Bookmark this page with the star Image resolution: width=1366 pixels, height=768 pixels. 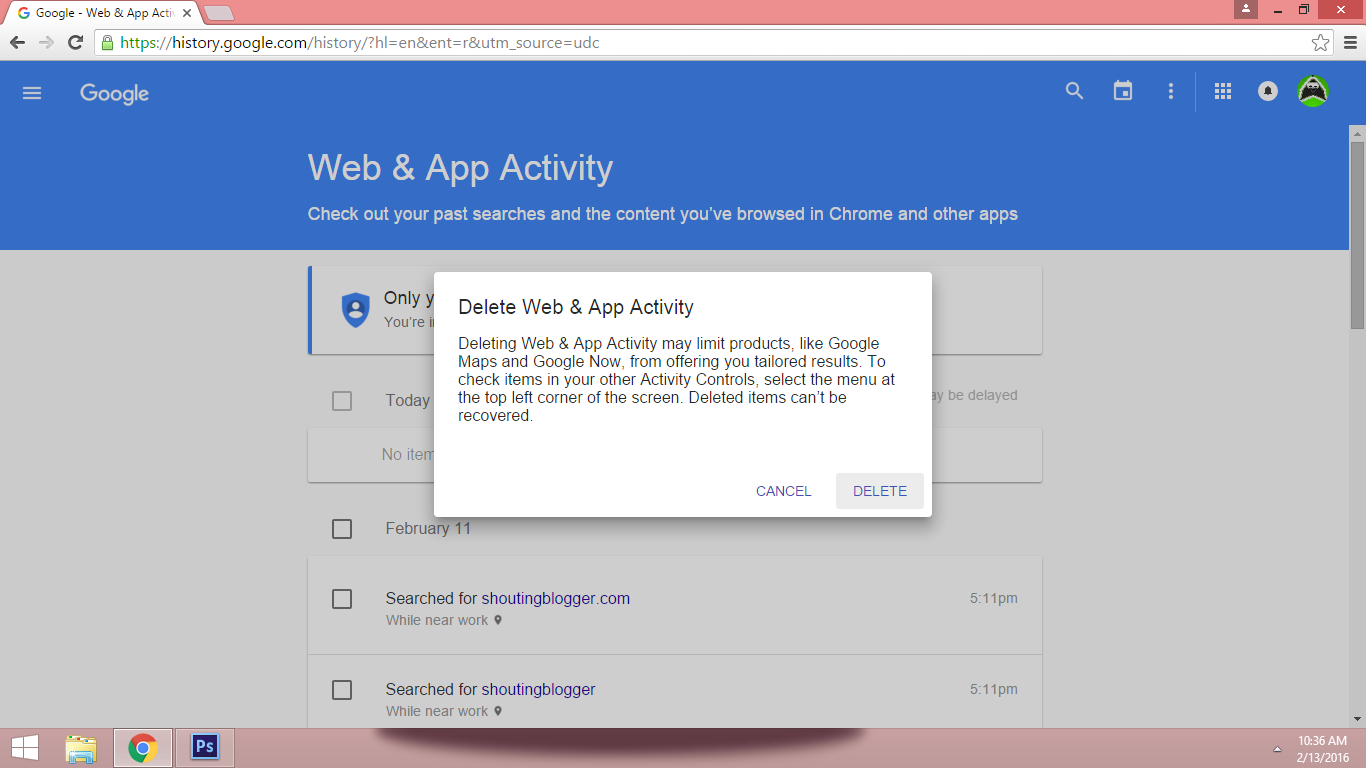tap(1321, 42)
